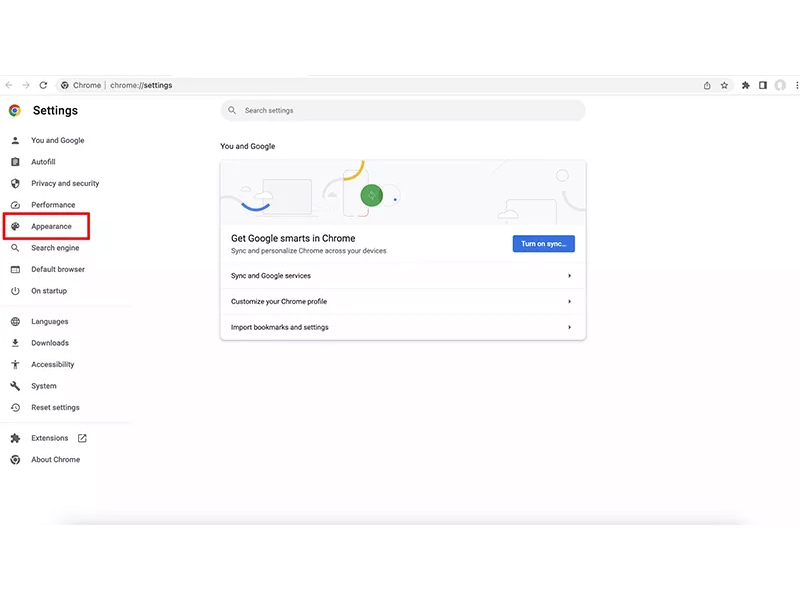Go to Languages settings
The image size is (800, 600).
pyautogui.click(x=49, y=321)
